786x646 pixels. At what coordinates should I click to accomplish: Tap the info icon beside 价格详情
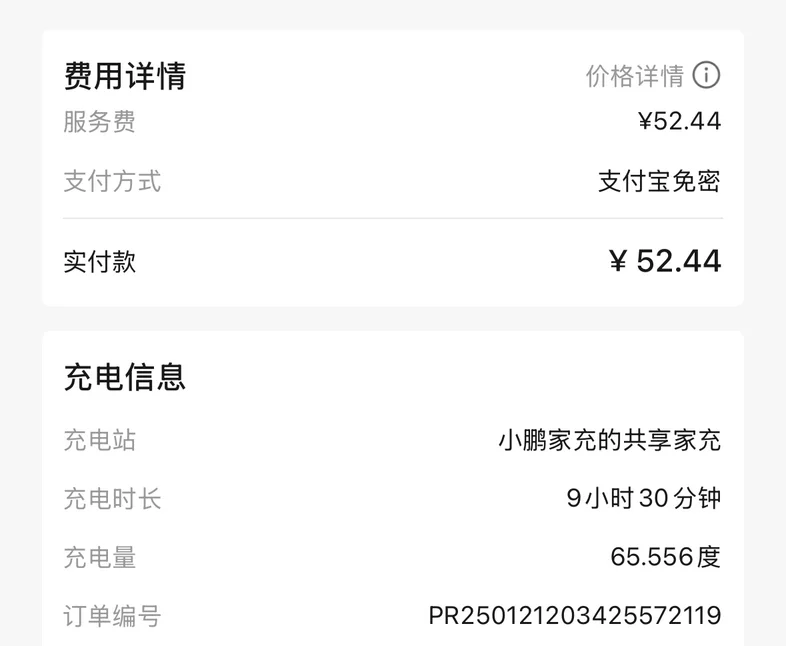[x=706, y=75]
